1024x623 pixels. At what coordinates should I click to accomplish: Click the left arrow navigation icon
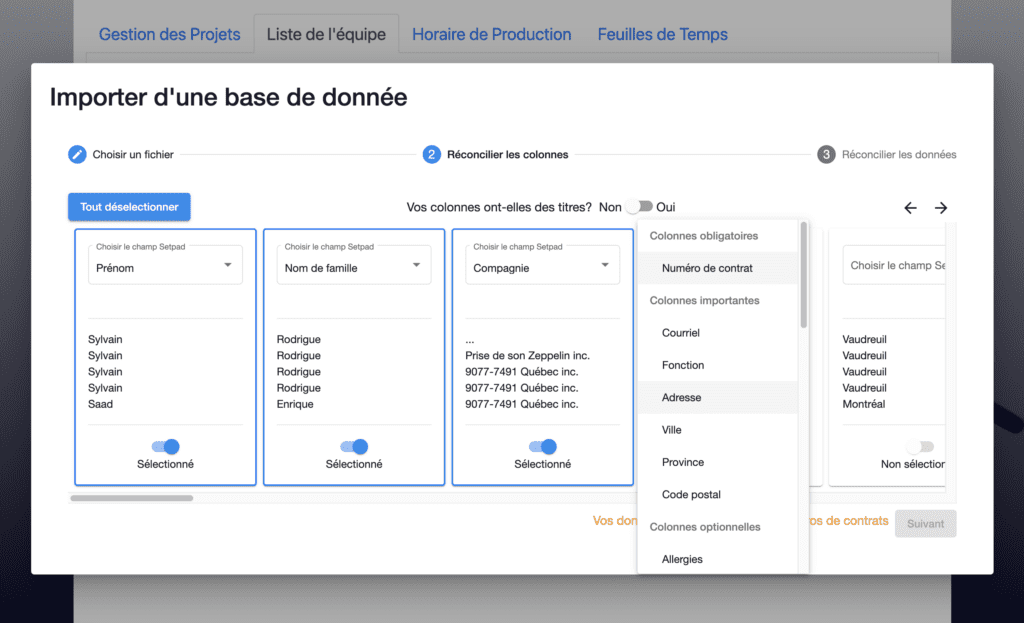pos(910,208)
